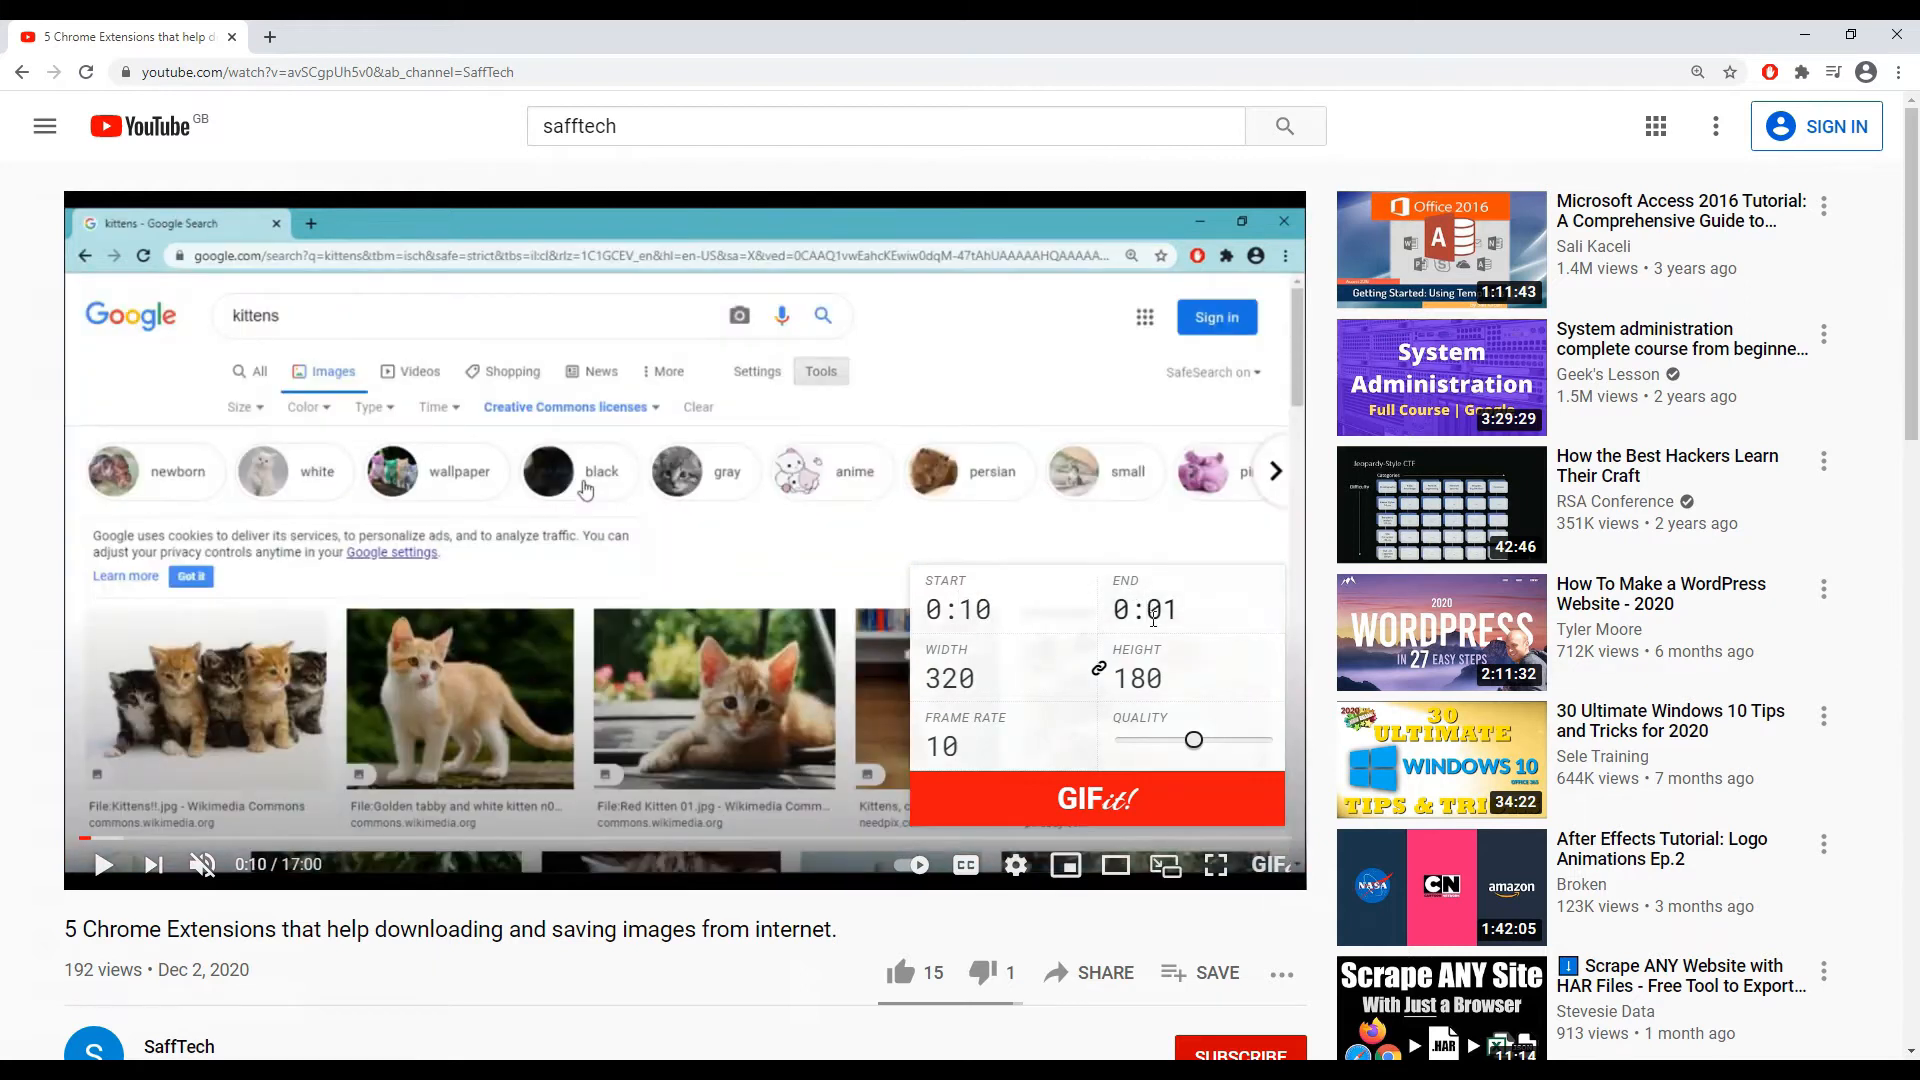
Task: Click the frame rate value 10
Action: coord(942,746)
